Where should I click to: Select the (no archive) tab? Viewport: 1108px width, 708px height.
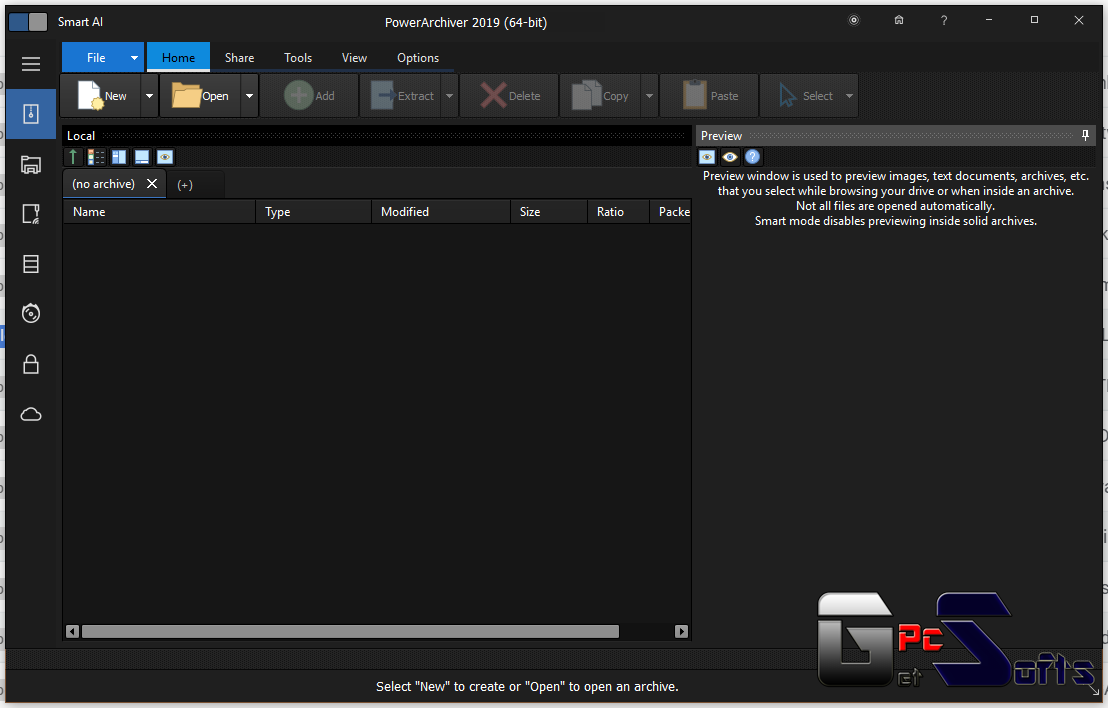pos(103,184)
